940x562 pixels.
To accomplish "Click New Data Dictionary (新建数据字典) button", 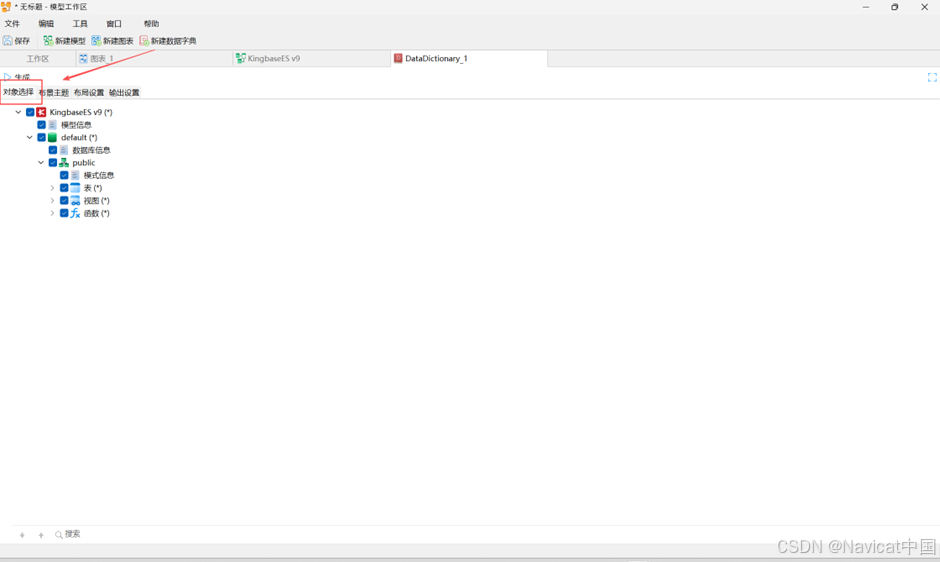I will pos(168,41).
